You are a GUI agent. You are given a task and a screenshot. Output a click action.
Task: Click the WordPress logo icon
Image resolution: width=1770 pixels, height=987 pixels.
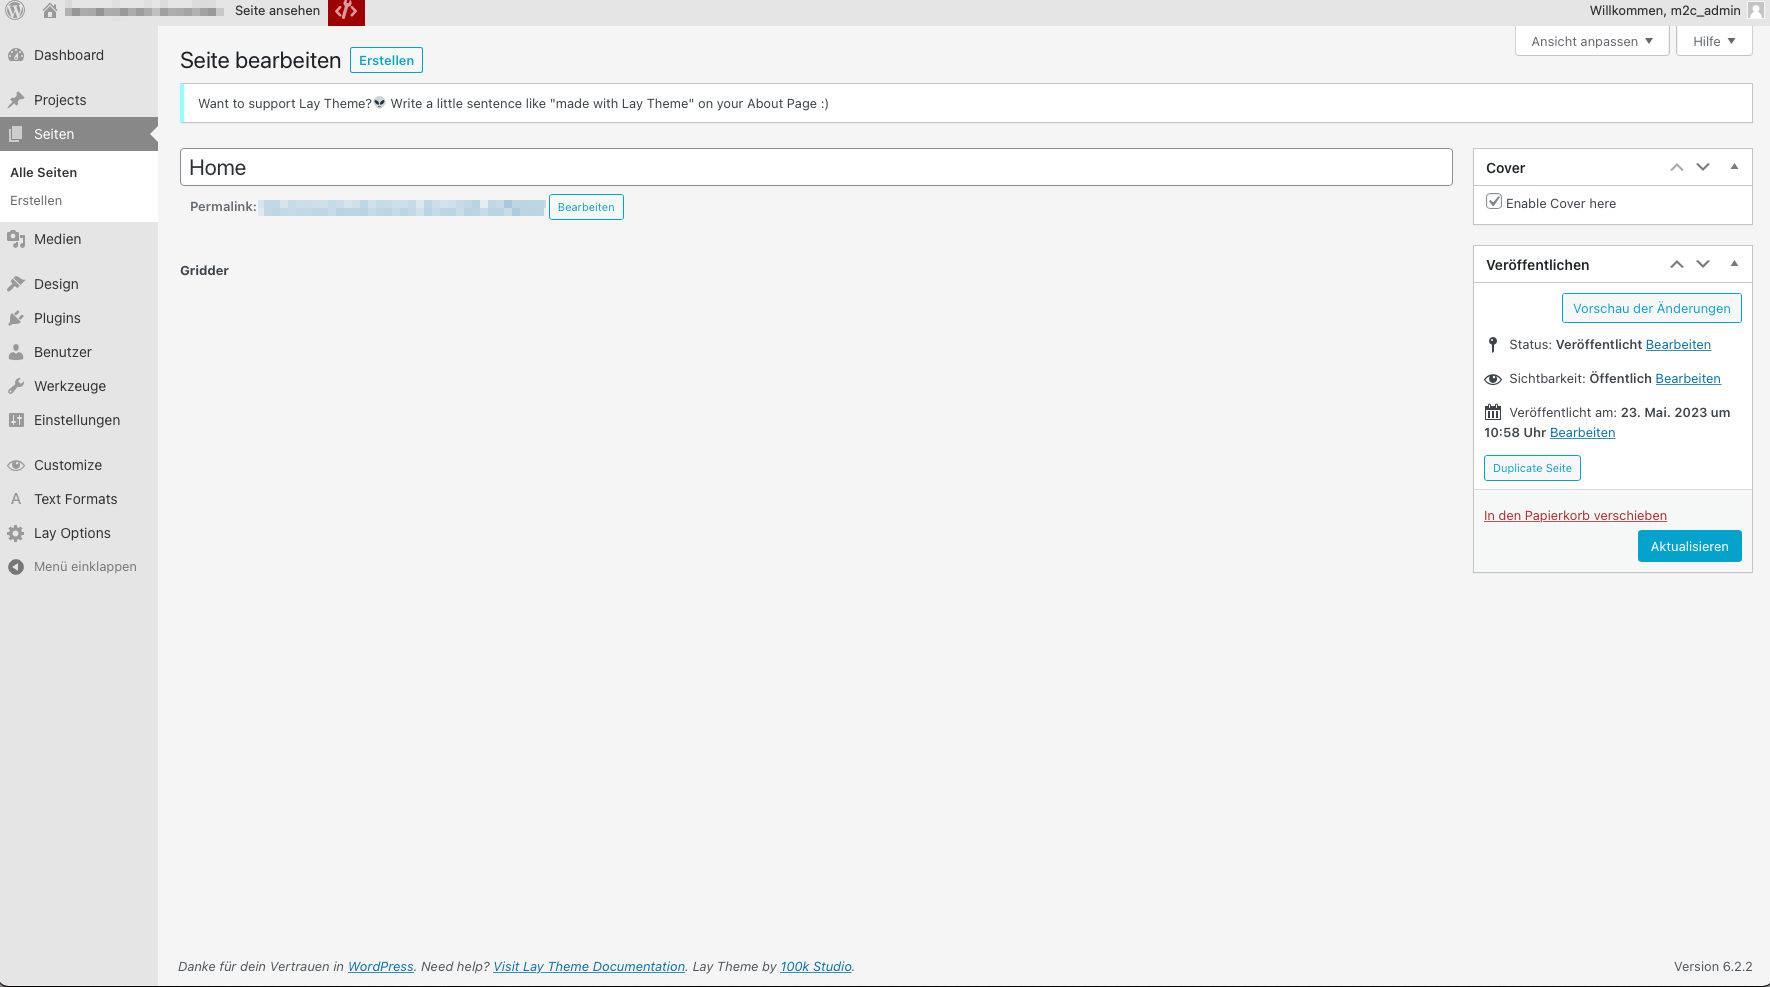coord(15,11)
